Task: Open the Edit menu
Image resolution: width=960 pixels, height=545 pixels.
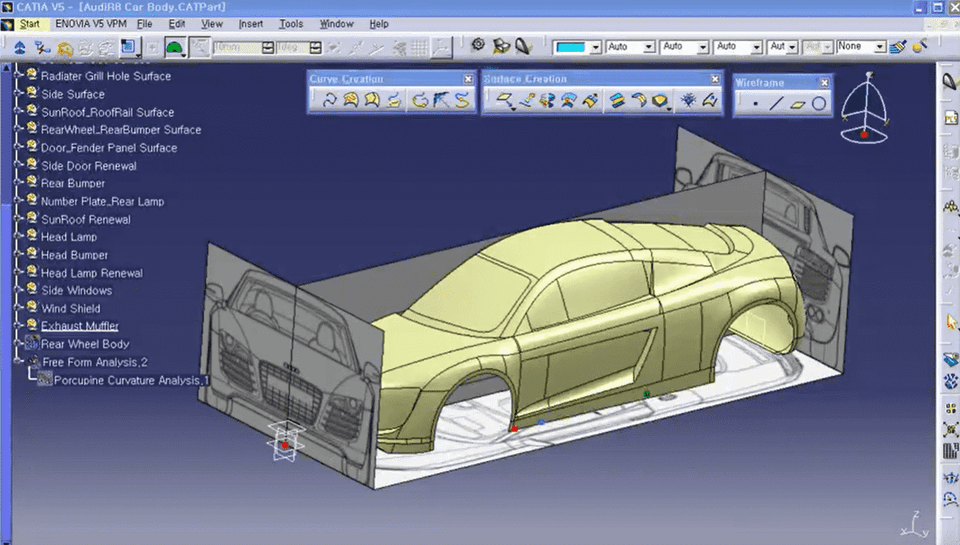Action: 177,24
